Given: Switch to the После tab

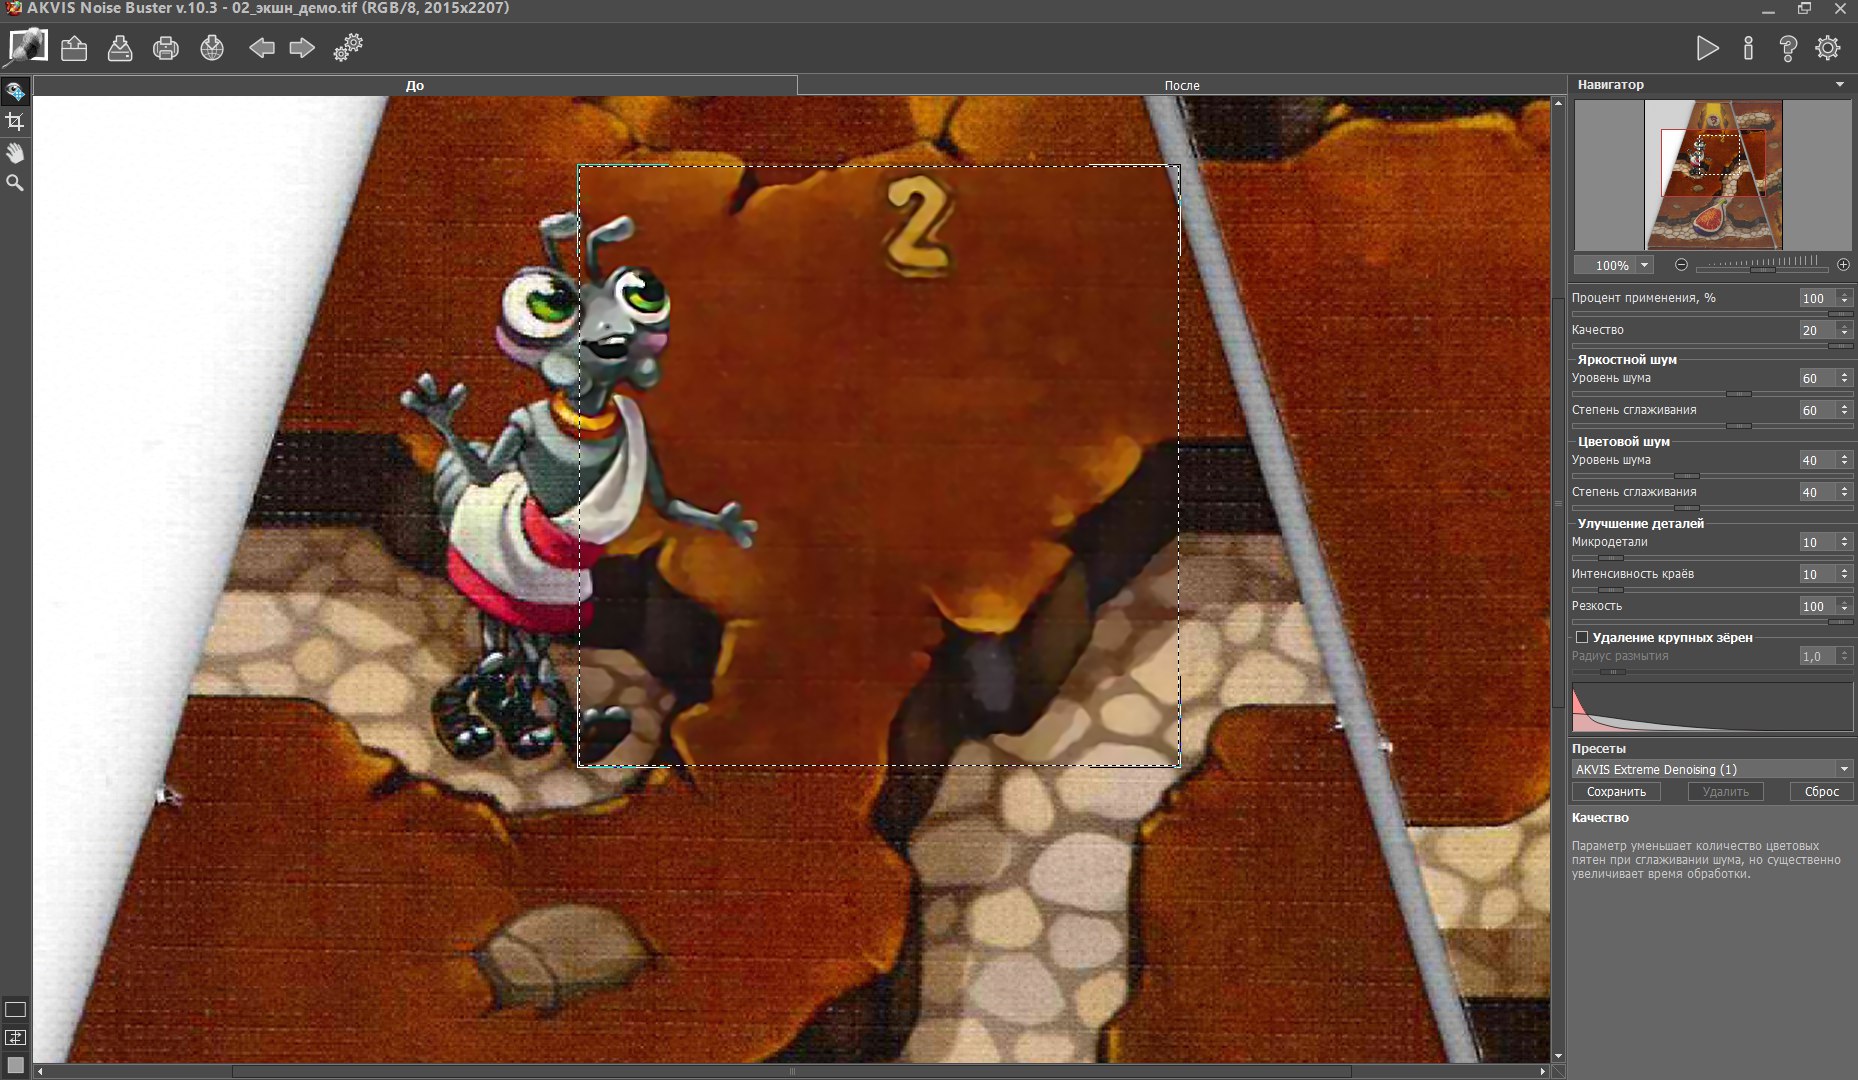Looking at the screenshot, I should click(1181, 85).
